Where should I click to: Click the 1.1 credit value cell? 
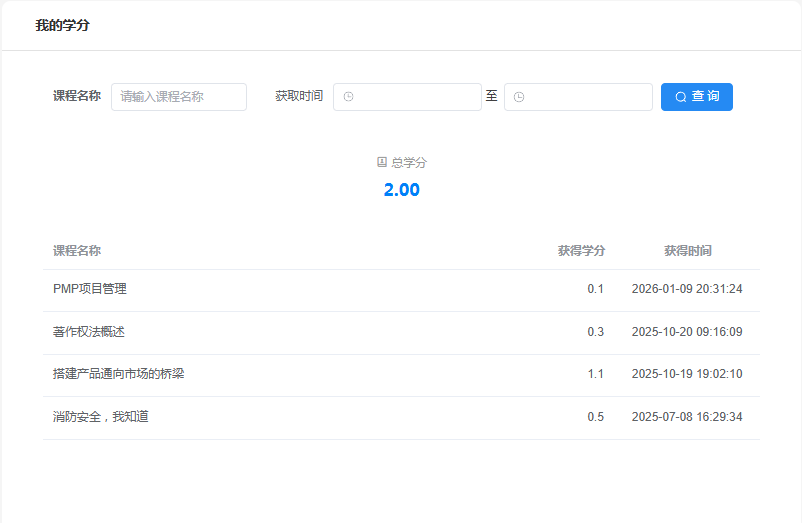click(595, 374)
